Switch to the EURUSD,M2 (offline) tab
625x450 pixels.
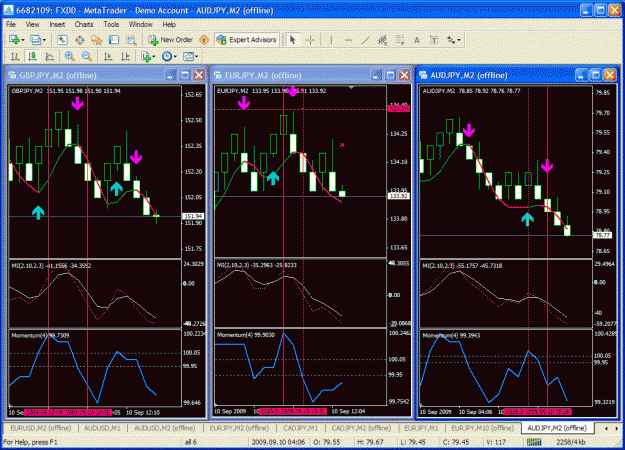41,428
